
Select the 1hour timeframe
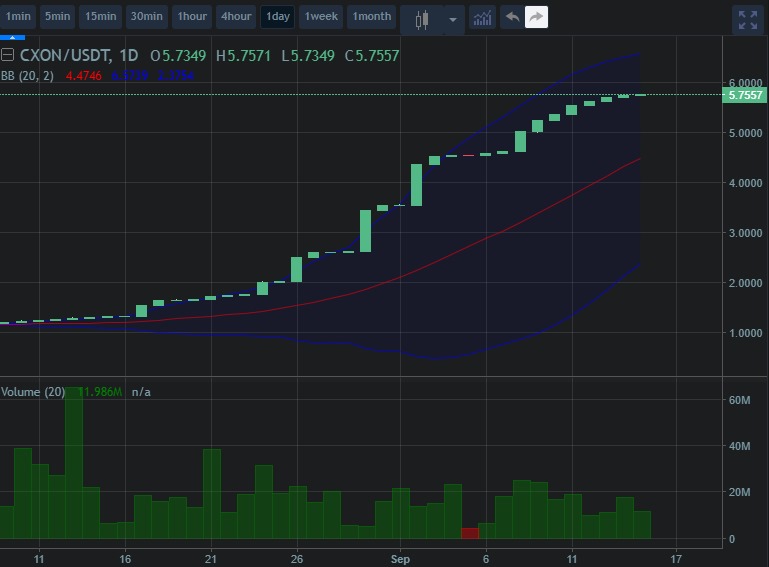click(192, 17)
